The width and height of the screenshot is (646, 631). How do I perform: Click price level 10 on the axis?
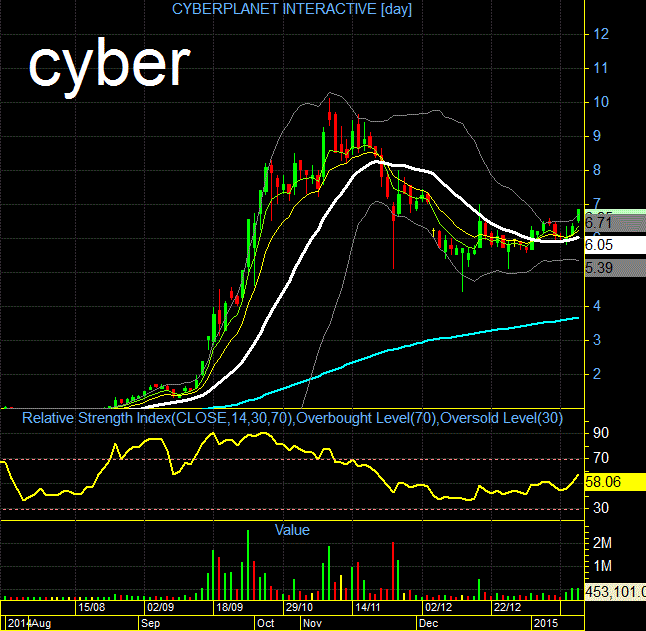(x=601, y=102)
